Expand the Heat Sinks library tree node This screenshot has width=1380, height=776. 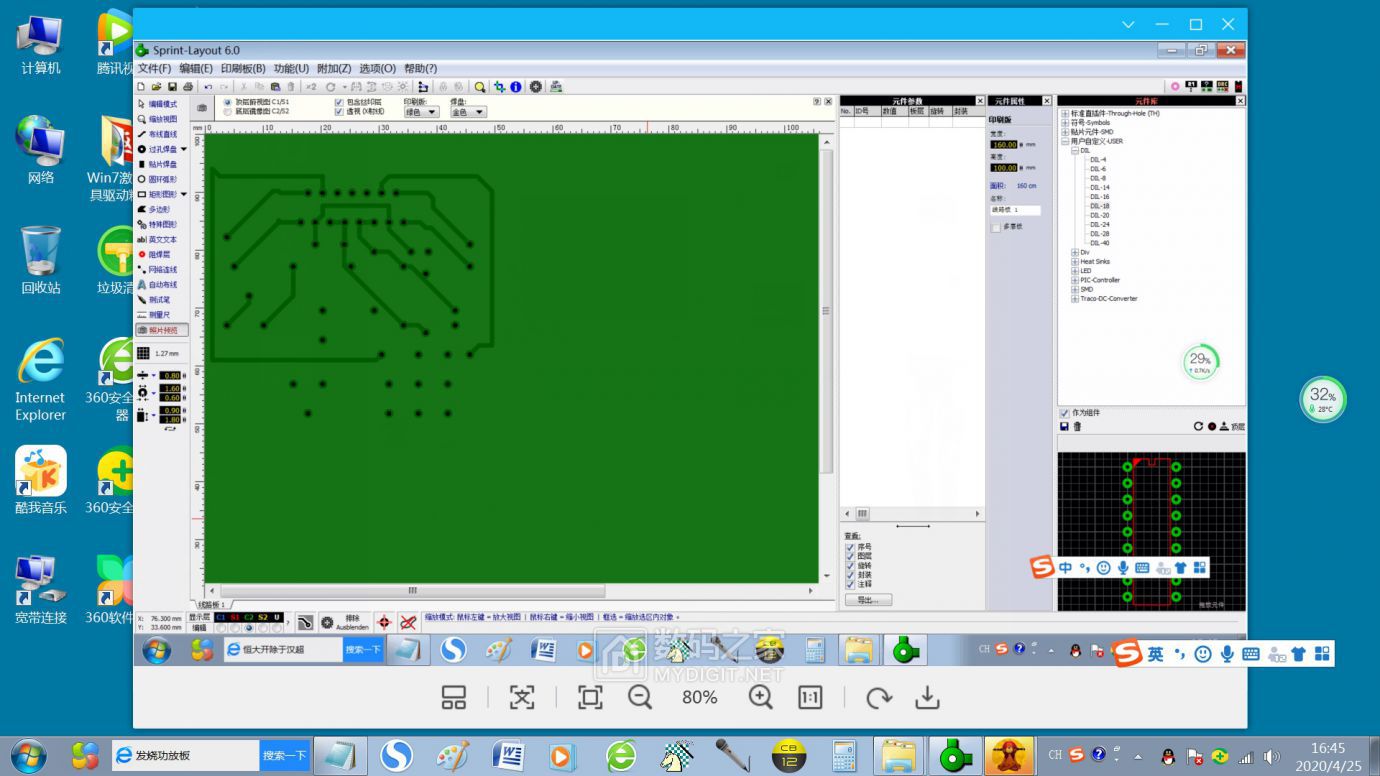(x=1075, y=262)
